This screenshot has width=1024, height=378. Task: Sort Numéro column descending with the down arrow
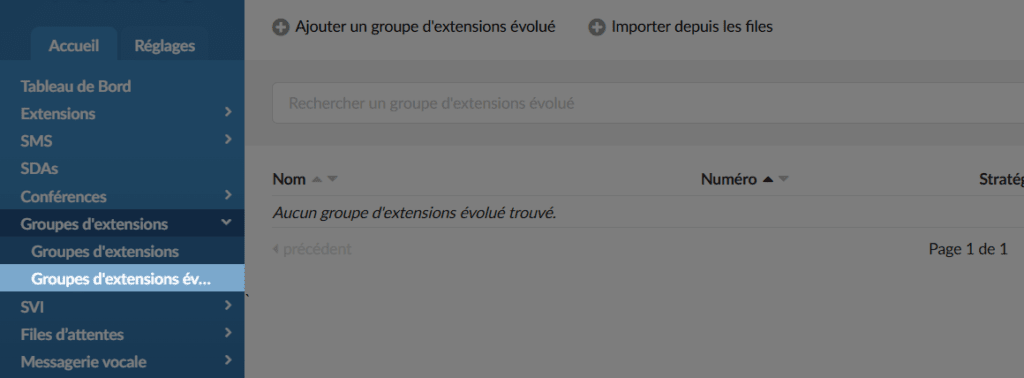[784, 179]
